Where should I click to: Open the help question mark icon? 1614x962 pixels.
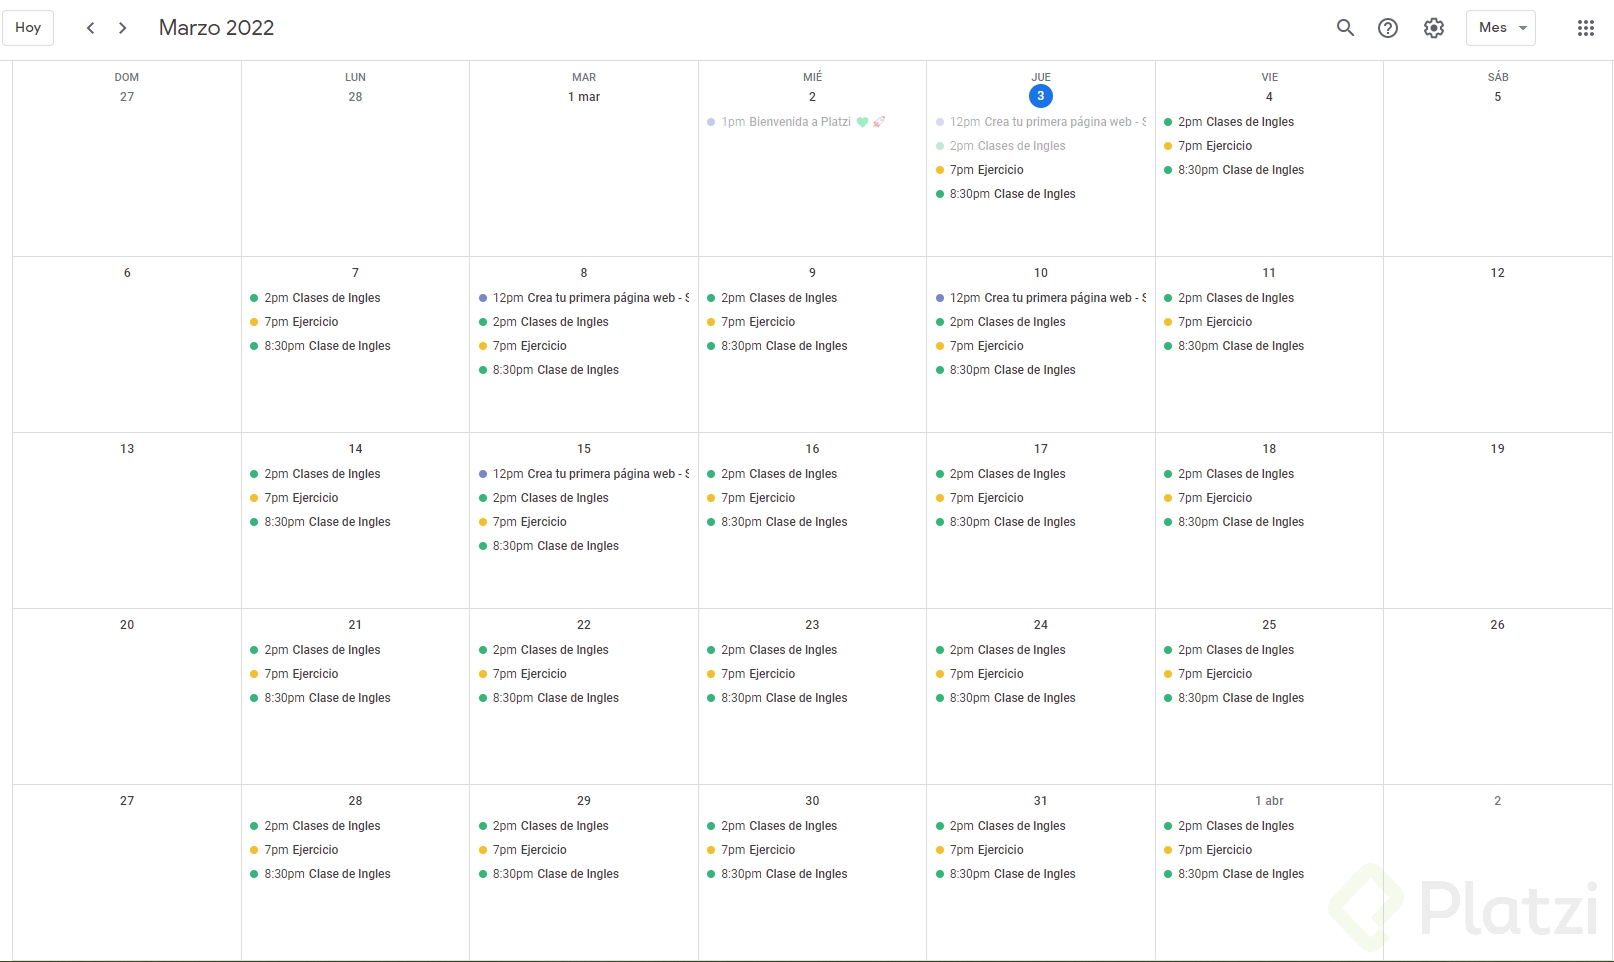[x=1388, y=28]
